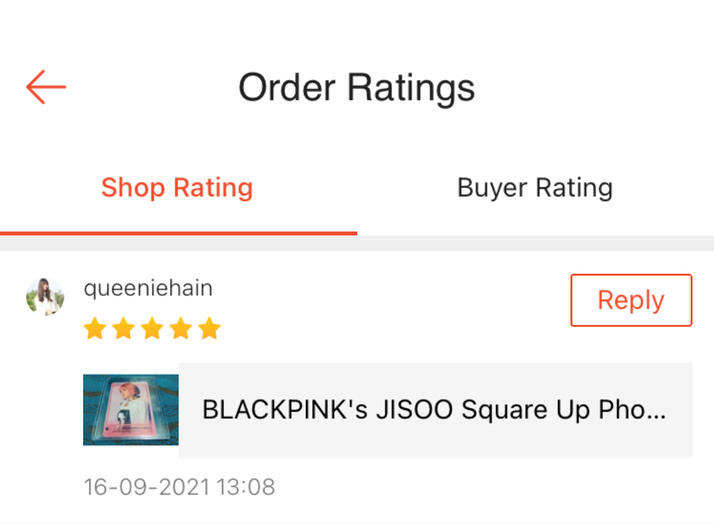Click the fifth rating star
The height and width of the screenshot is (524, 714).
pos(209,329)
